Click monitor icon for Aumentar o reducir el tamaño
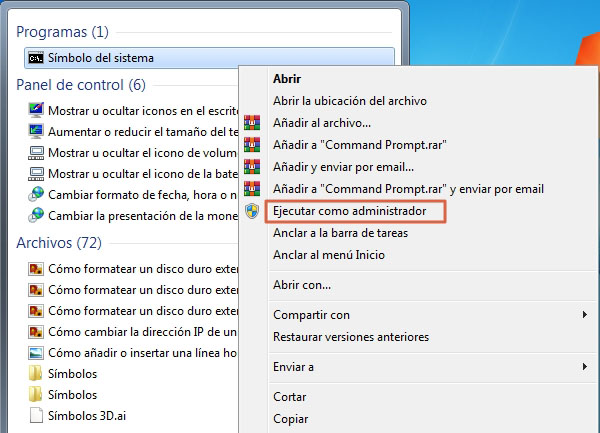The image size is (600, 433). (36, 131)
